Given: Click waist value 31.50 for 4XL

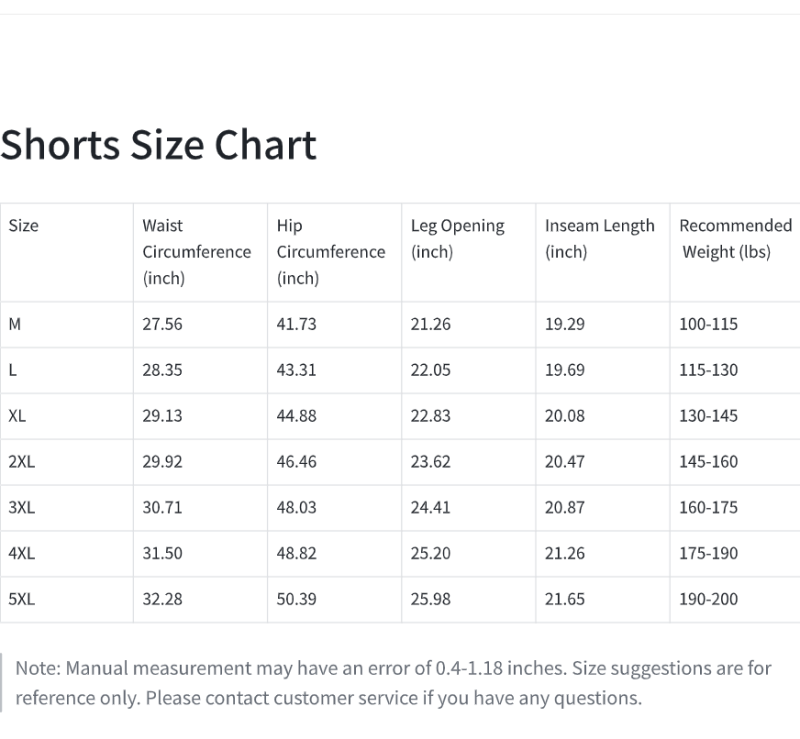Looking at the screenshot, I should pyautogui.click(x=162, y=553).
